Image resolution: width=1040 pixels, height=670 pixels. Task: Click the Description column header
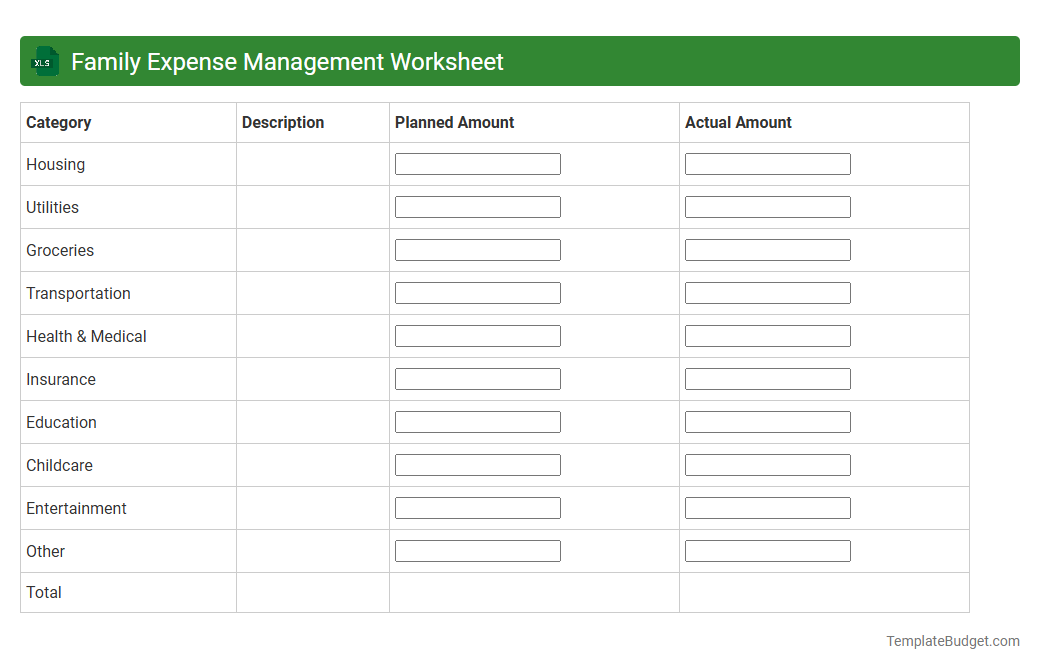(x=283, y=122)
